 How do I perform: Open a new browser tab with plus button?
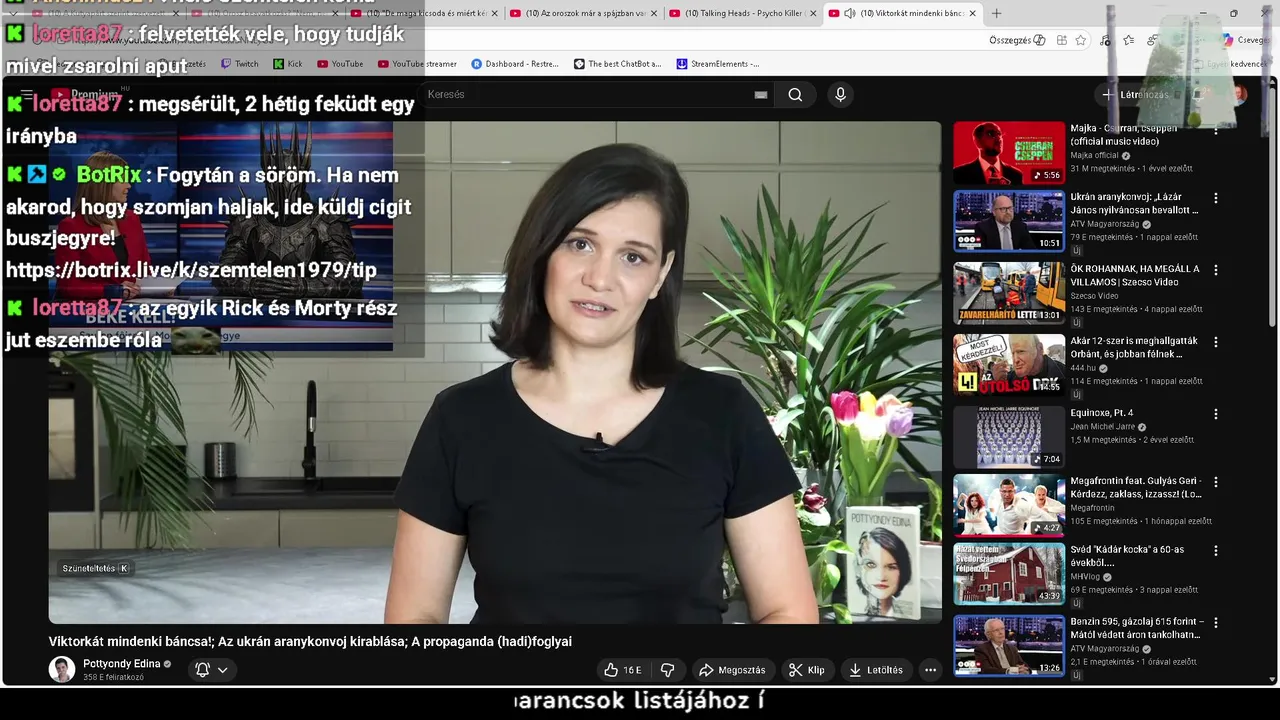click(x=996, y=13)
